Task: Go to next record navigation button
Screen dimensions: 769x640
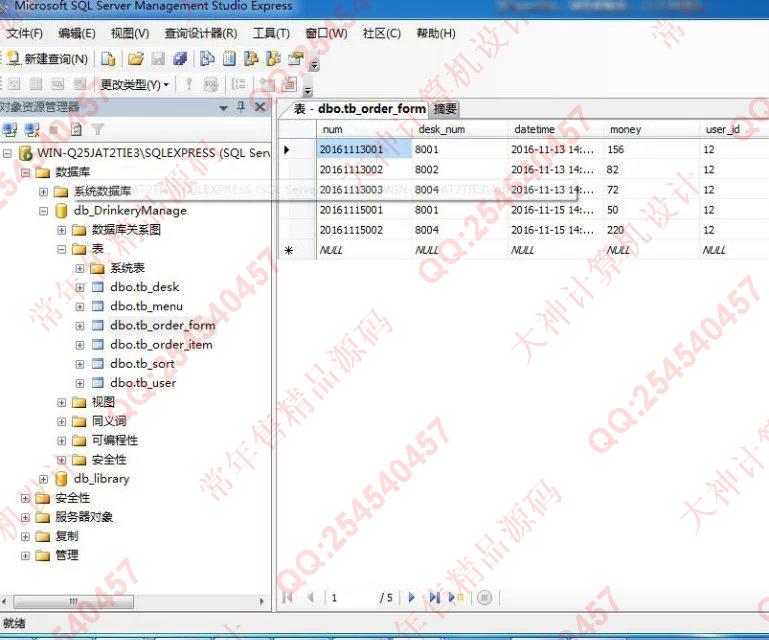Action: 411,597
